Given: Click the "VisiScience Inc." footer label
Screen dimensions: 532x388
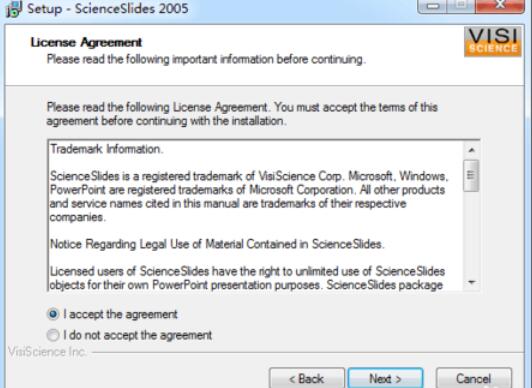Looking at the screenshot, I should coord(47,352).
